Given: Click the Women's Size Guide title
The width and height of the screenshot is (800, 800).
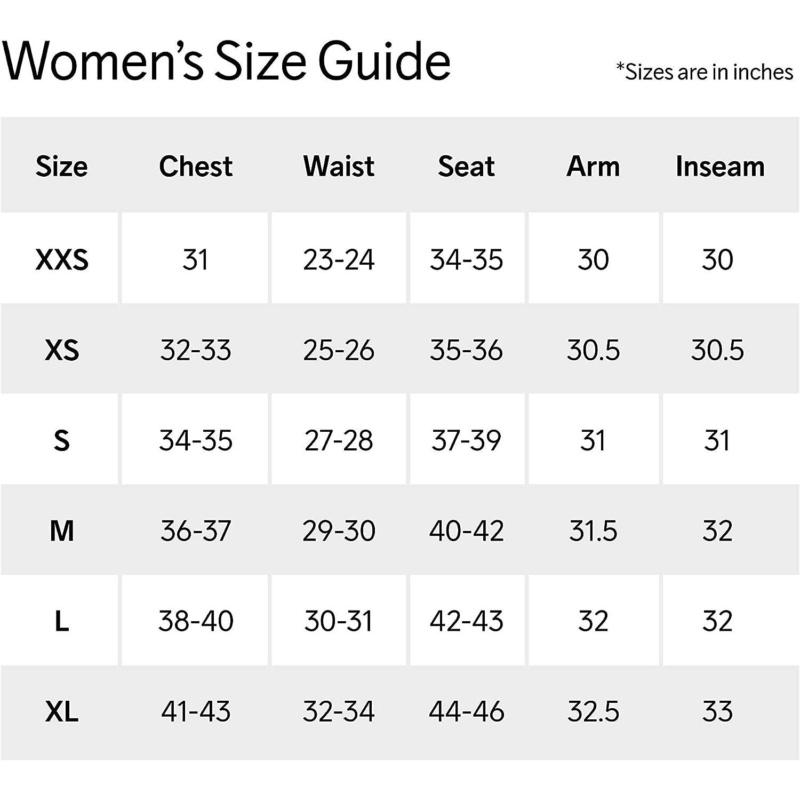Looking at the screenshot, I should tap(226, 60).
